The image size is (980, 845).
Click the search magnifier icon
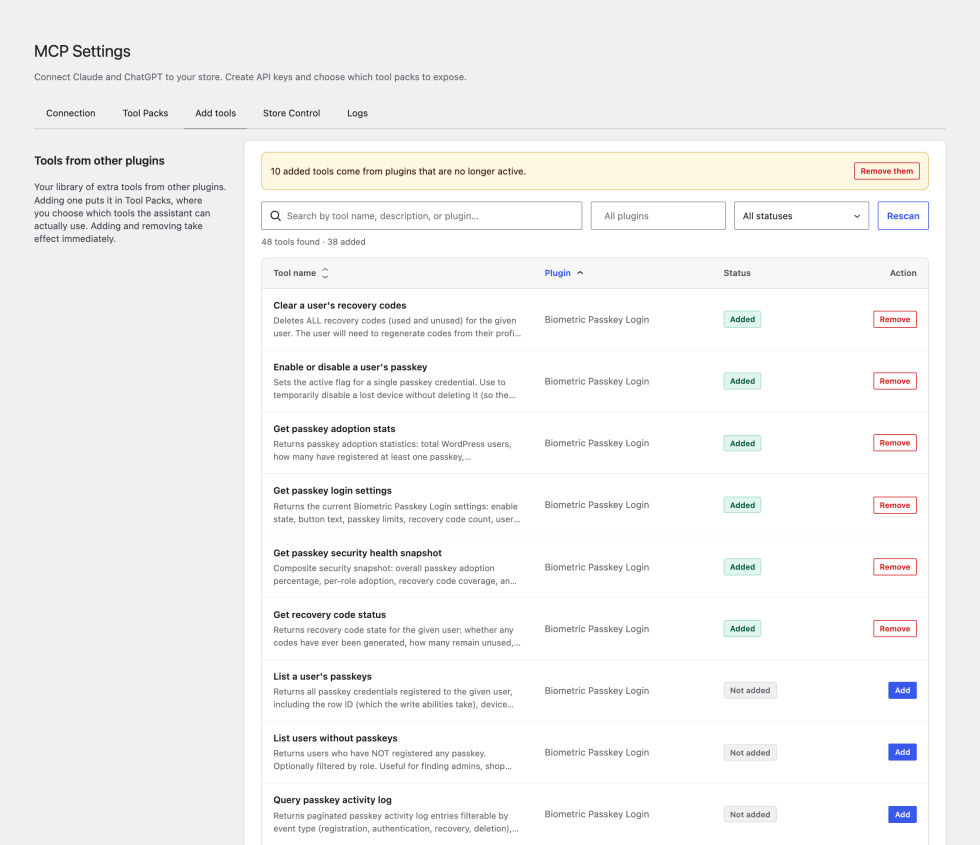(275, 216)
